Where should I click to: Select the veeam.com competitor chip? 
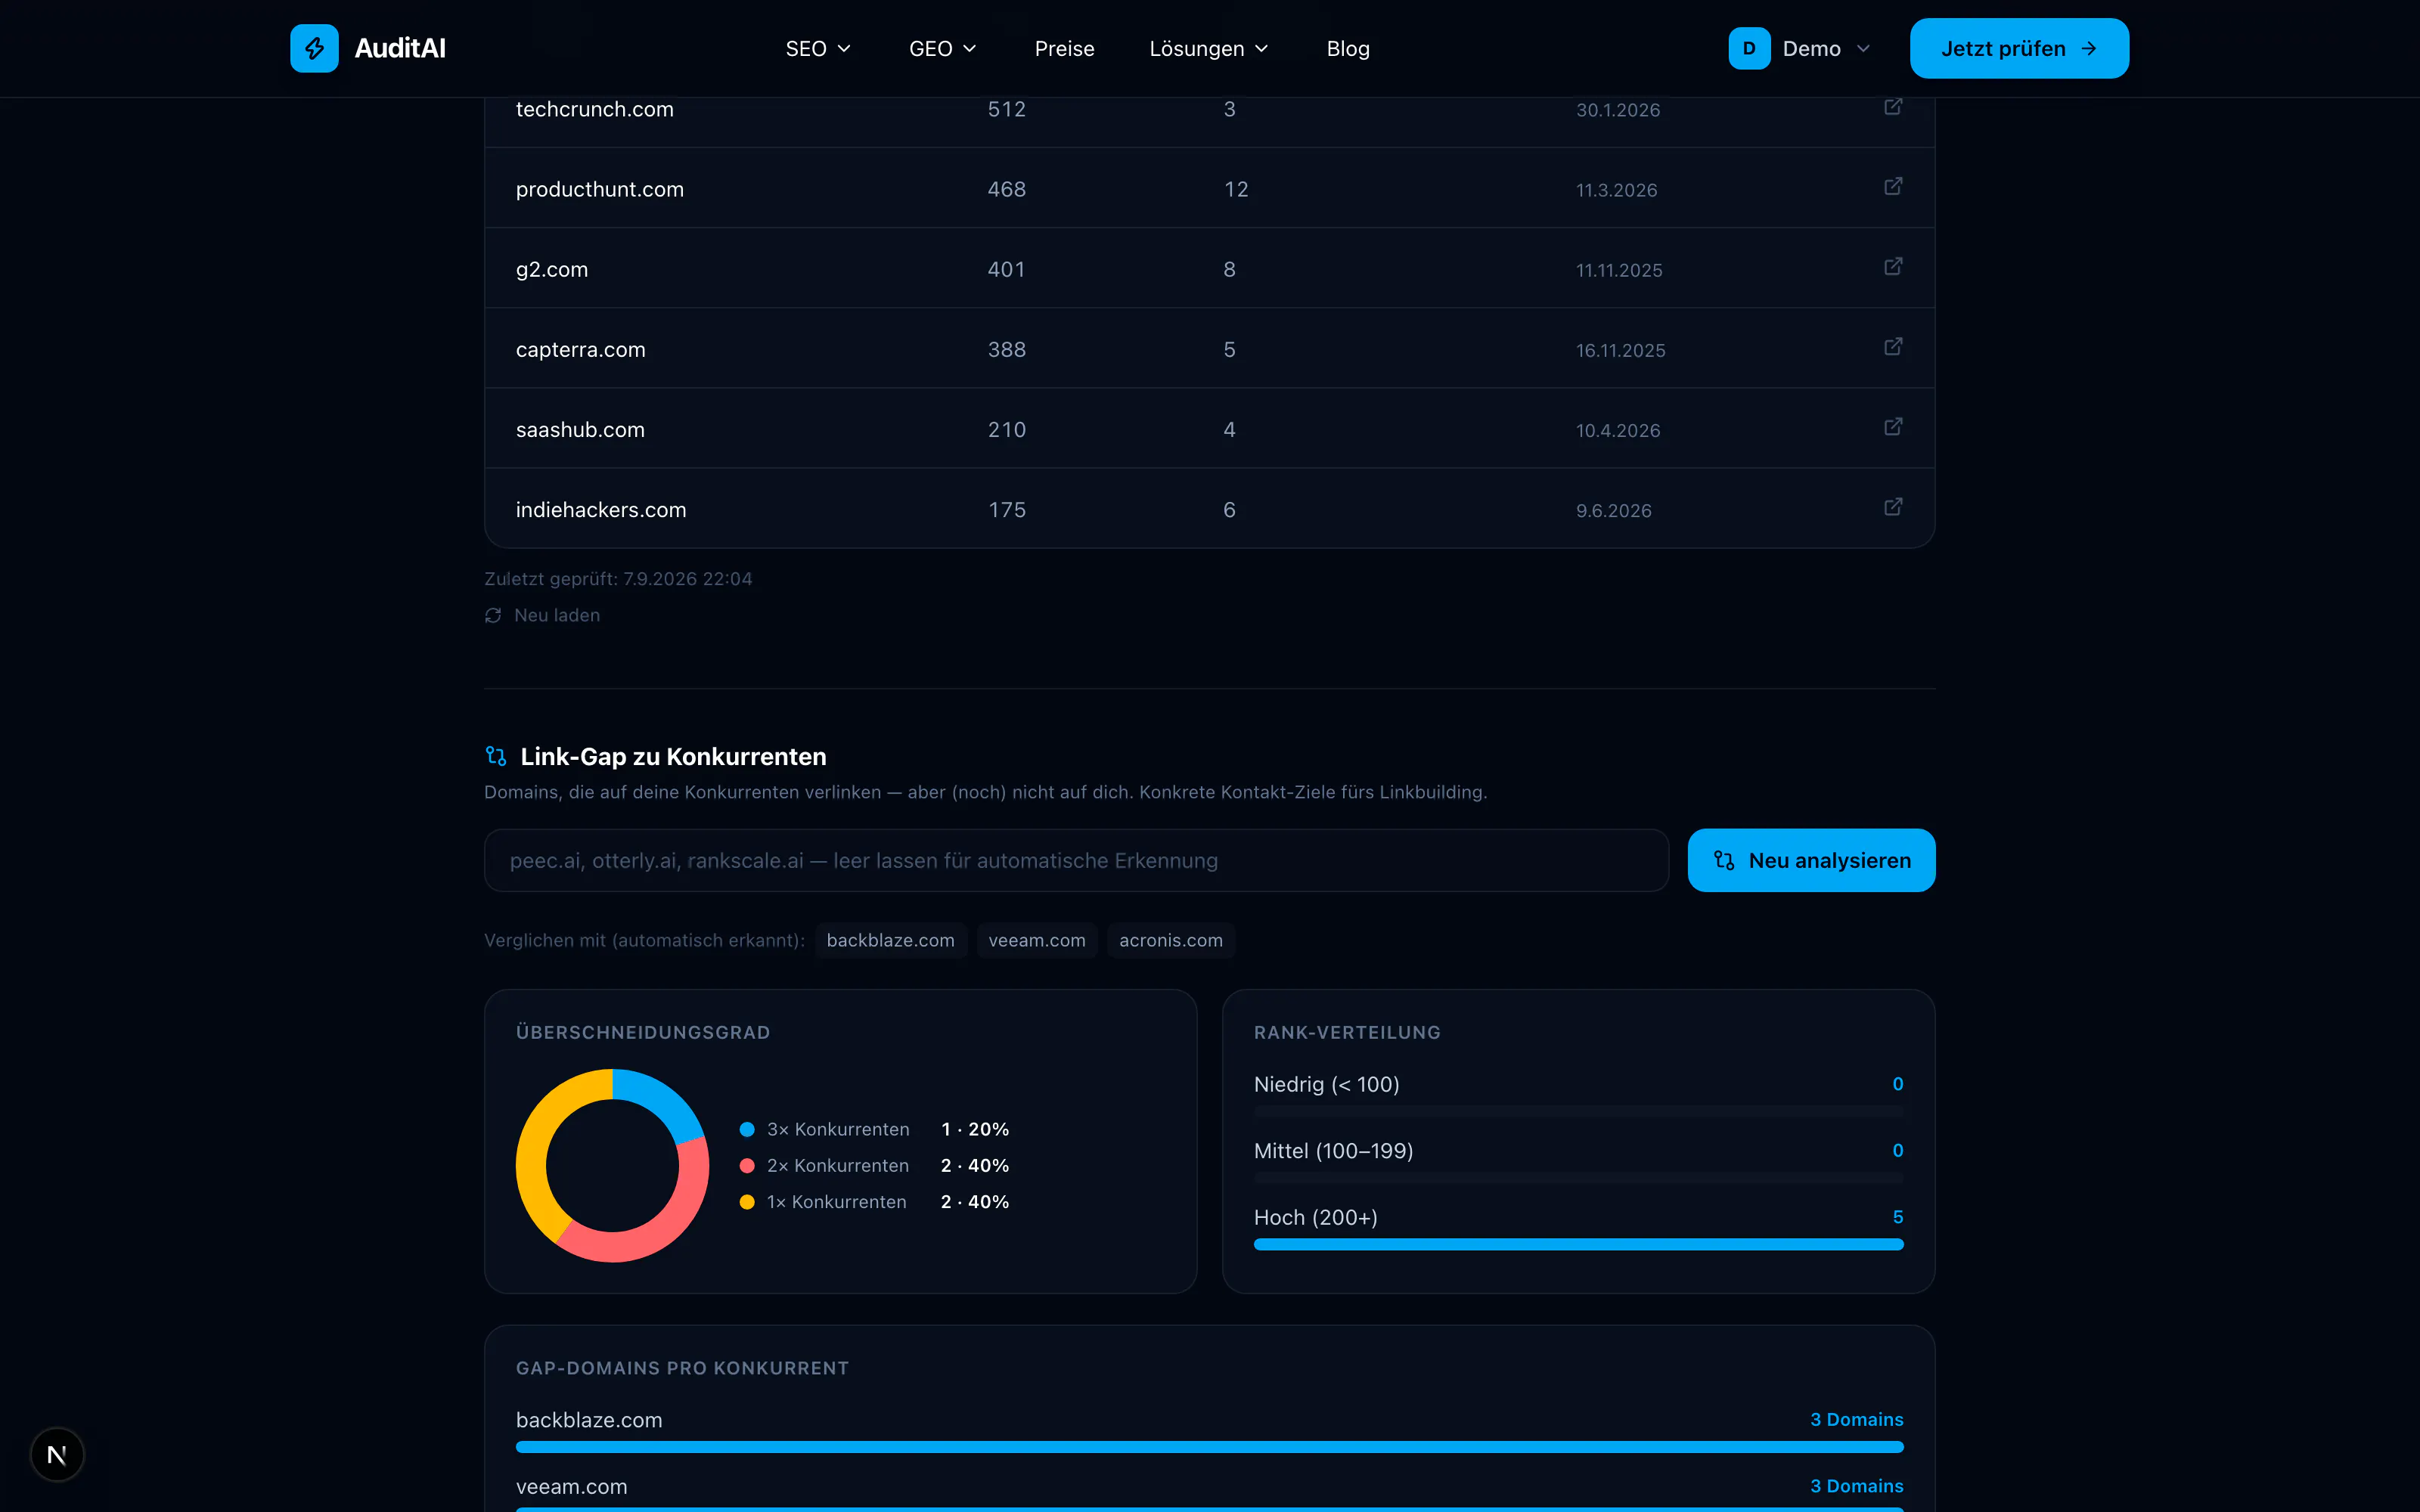[x=1037, y=940]
